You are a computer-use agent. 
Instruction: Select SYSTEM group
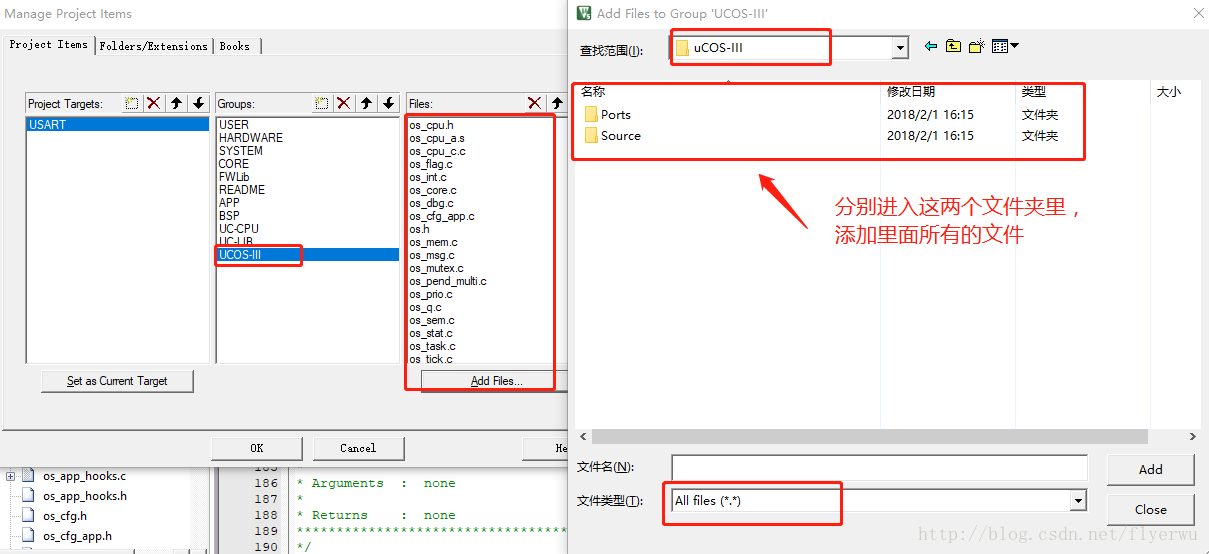(241, 151)
